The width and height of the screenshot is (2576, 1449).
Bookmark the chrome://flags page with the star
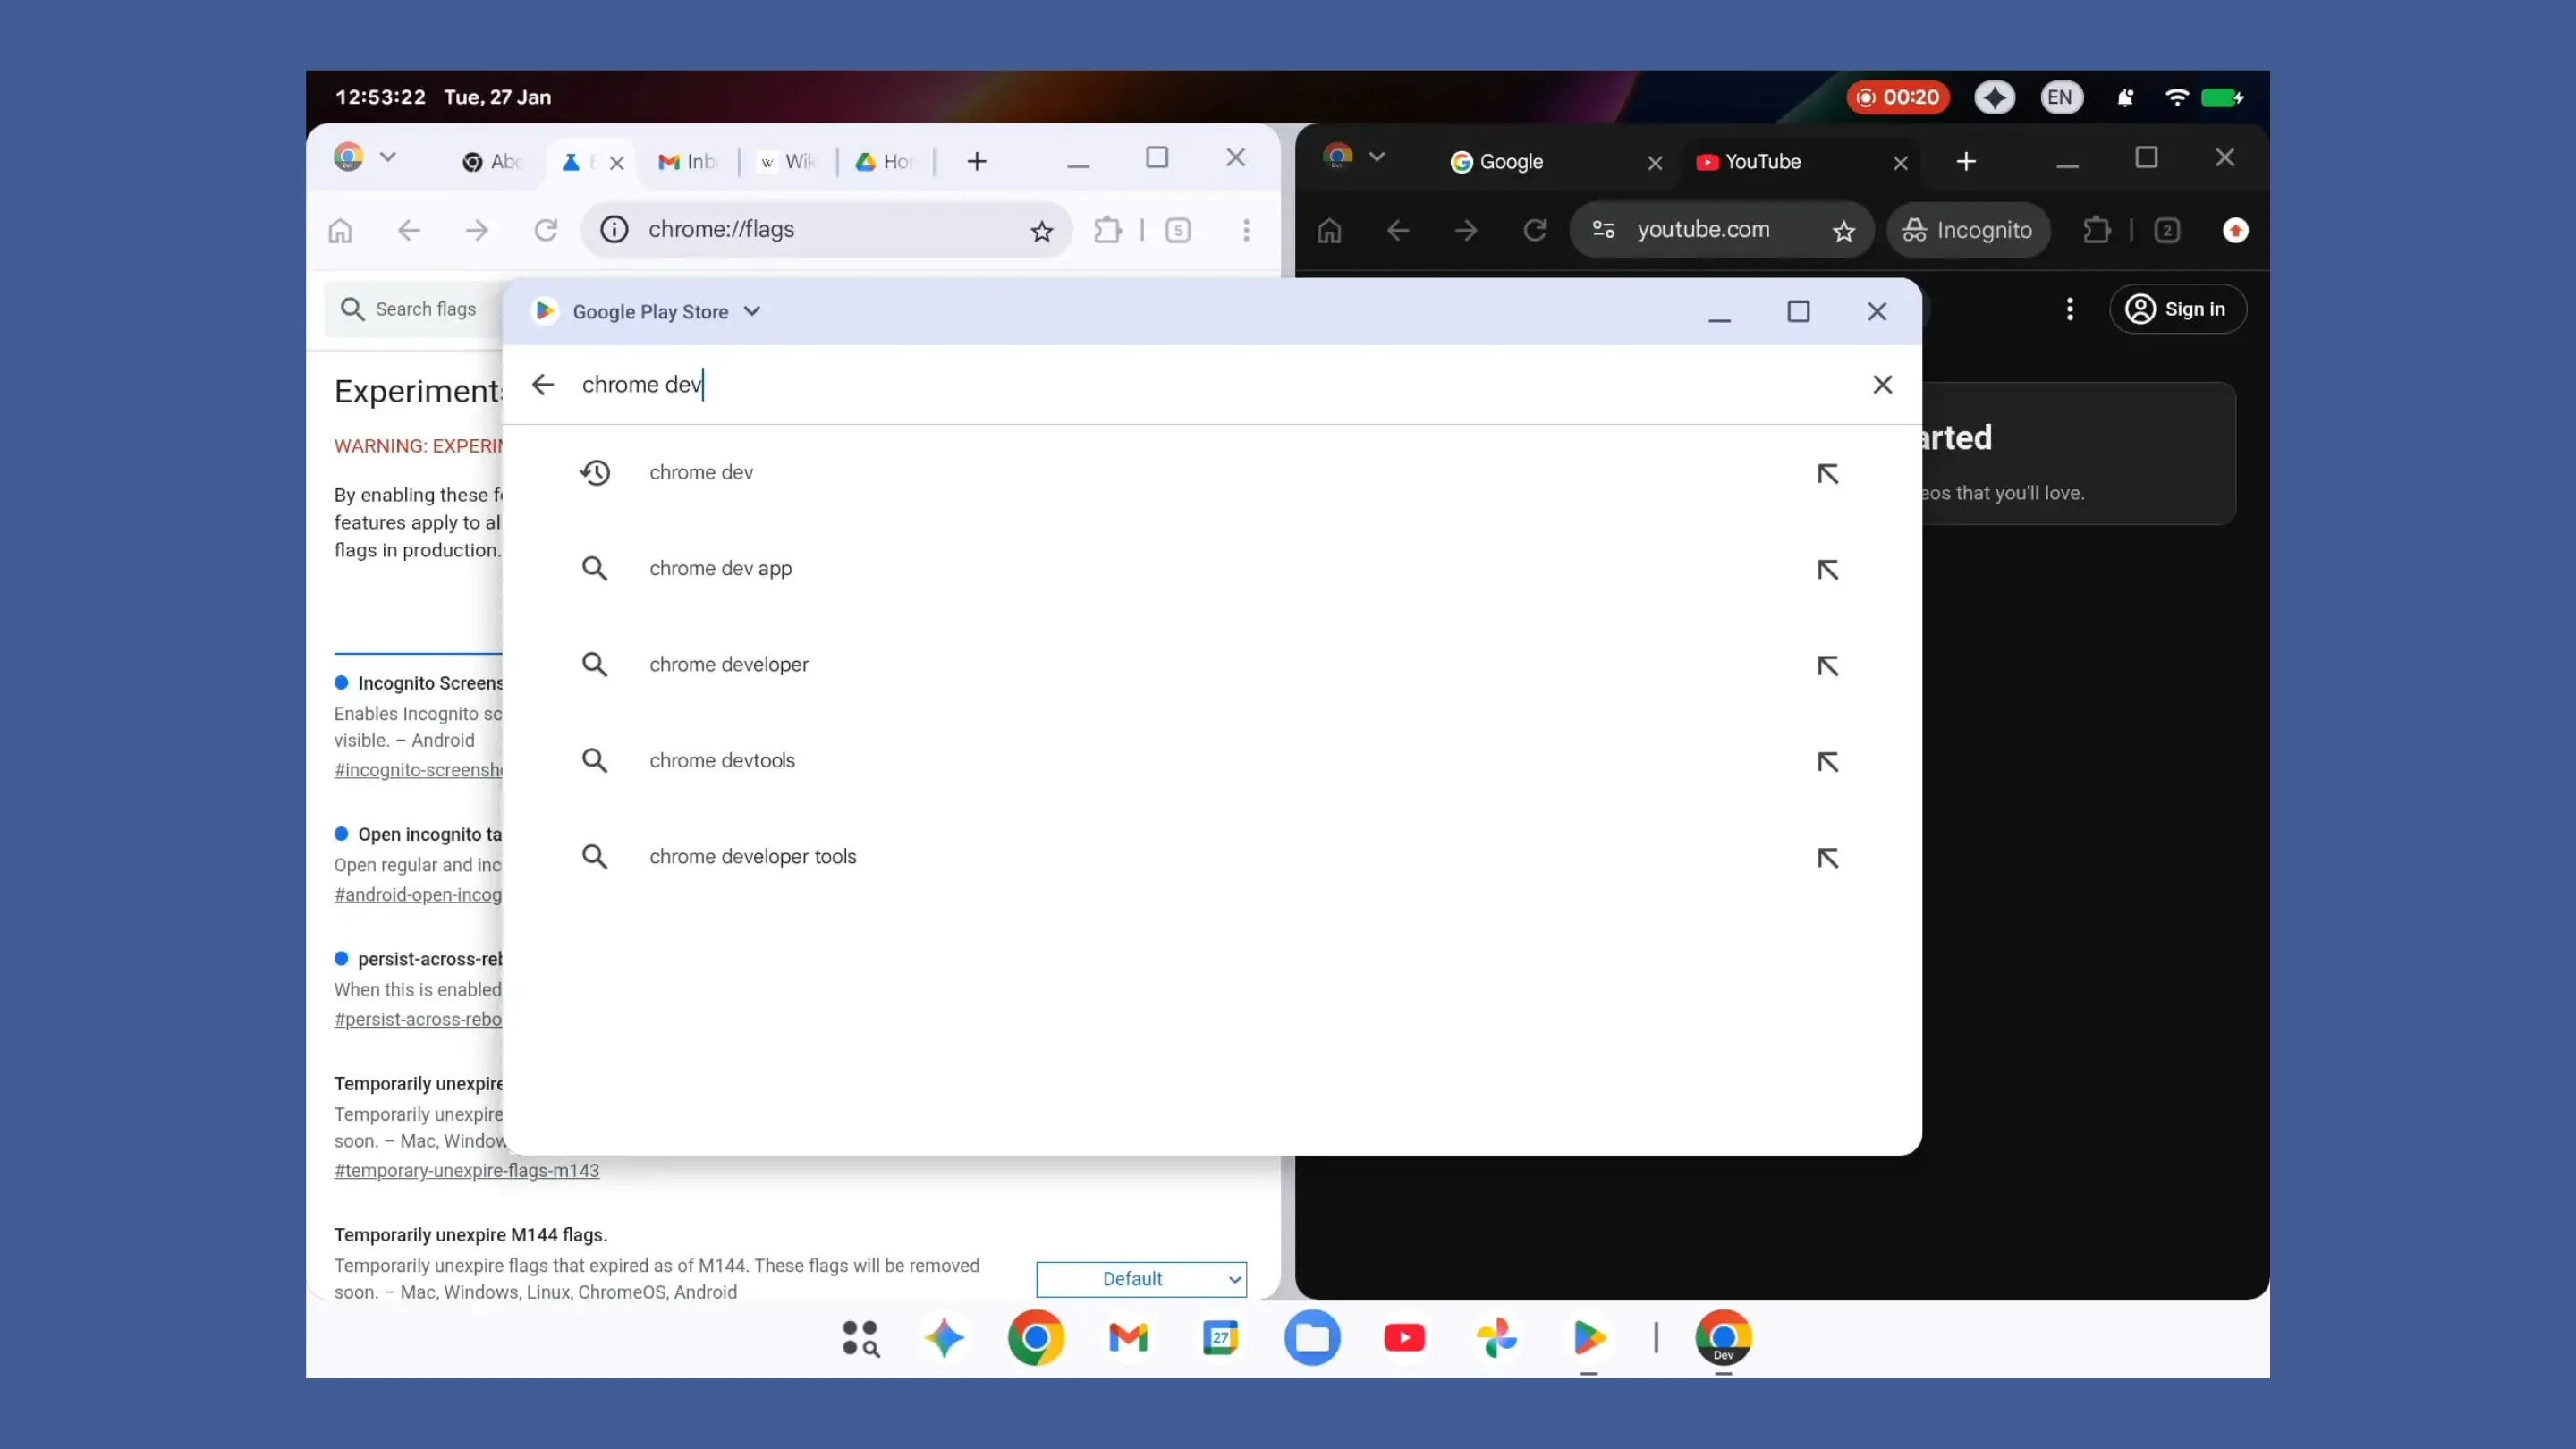(x=1042, y=230)
